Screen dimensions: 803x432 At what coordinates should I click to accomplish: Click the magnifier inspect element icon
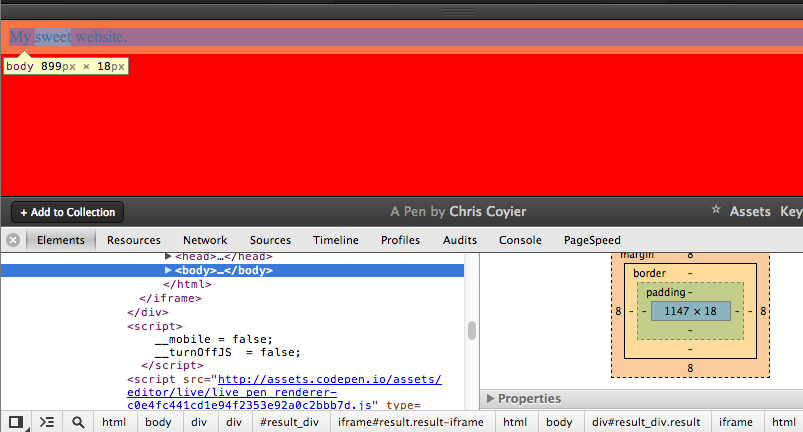[78, 422]
